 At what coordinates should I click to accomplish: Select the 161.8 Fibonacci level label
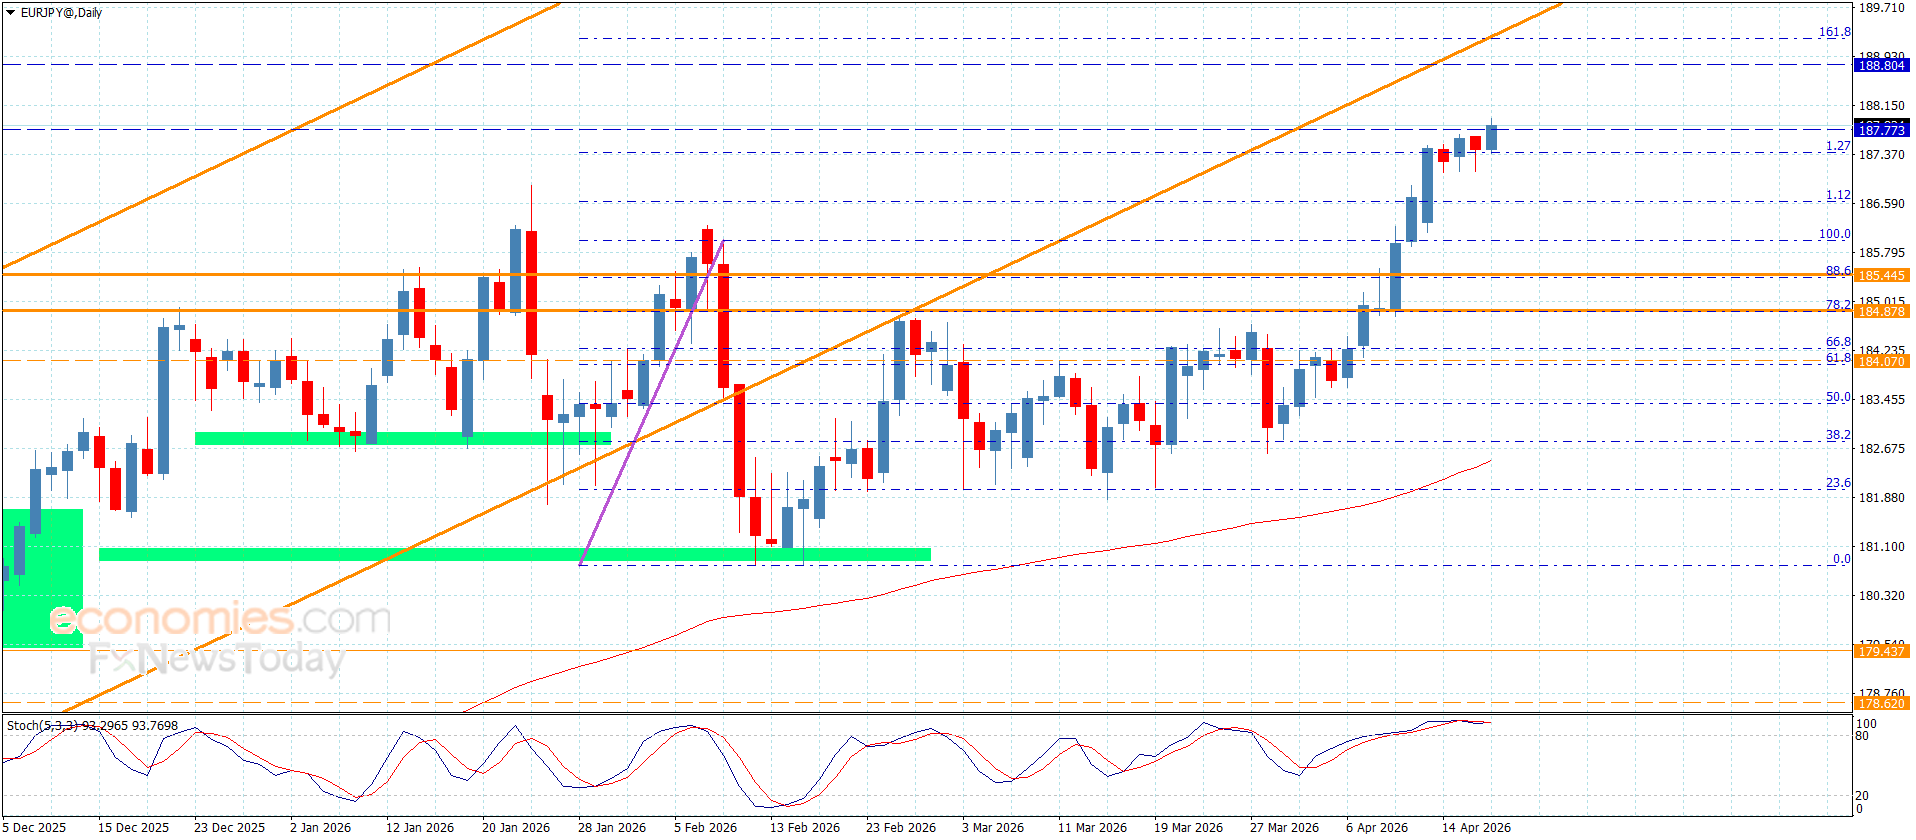(x=1834, y=32)
